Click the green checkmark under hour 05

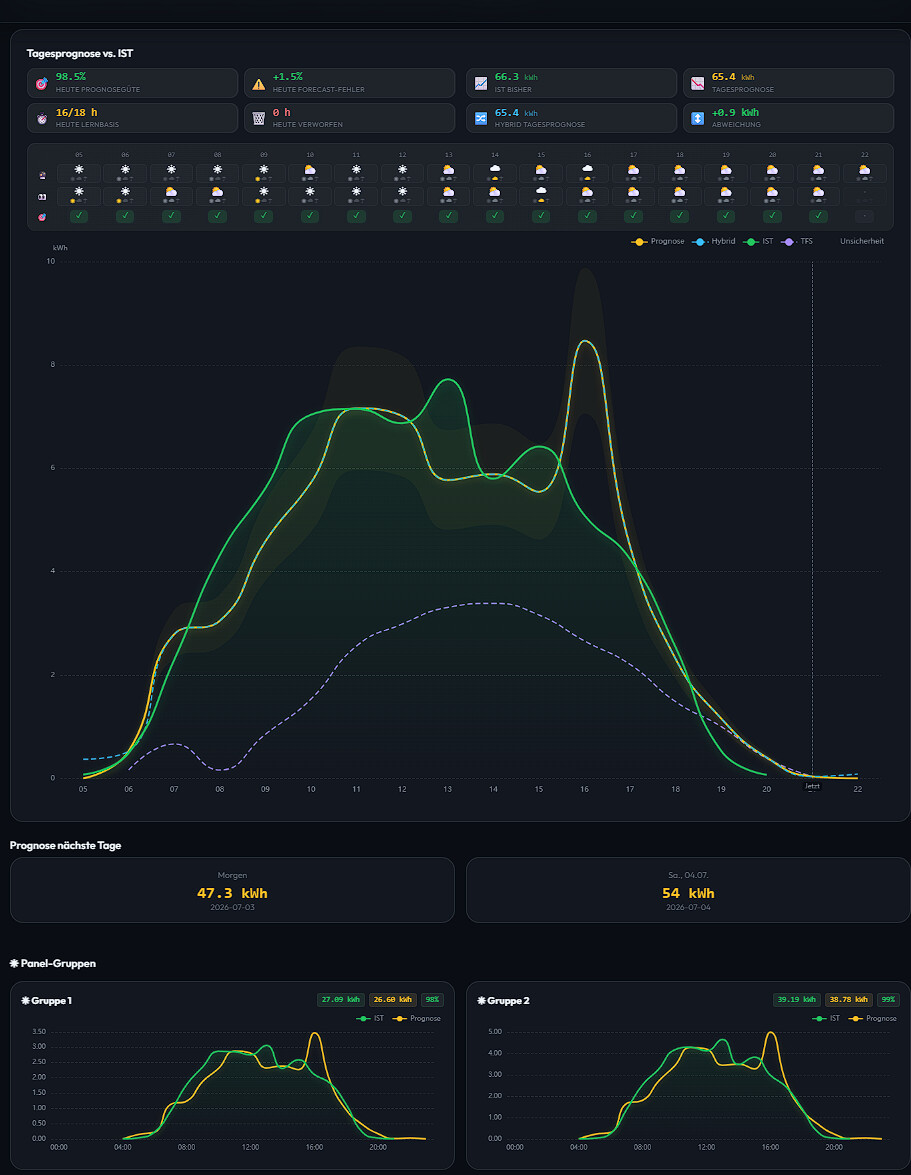(79, 216)
